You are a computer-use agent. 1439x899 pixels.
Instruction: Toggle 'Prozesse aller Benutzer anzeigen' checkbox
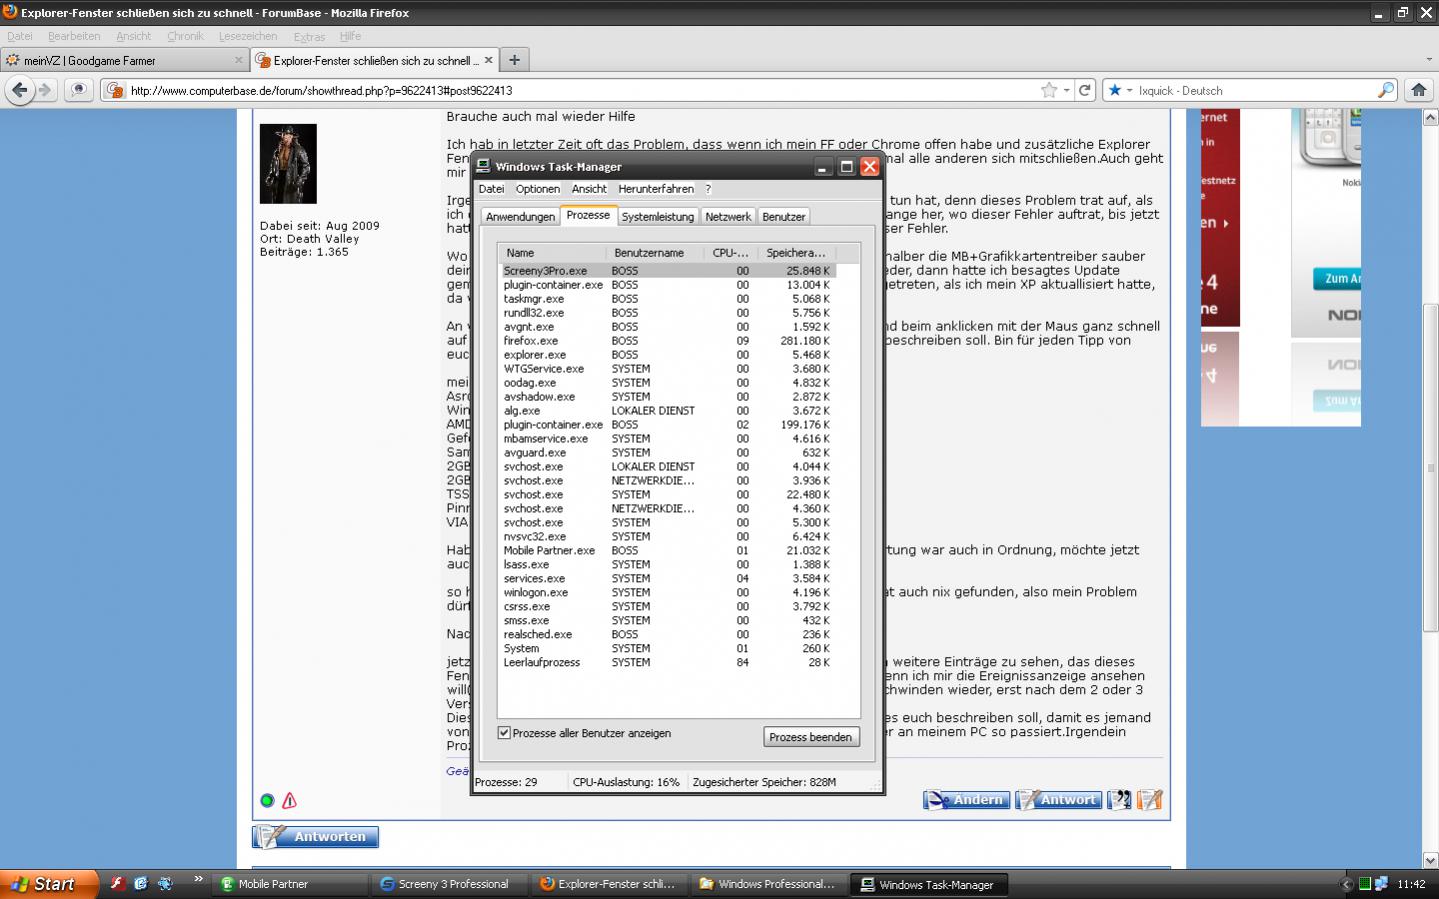point(504,733)
